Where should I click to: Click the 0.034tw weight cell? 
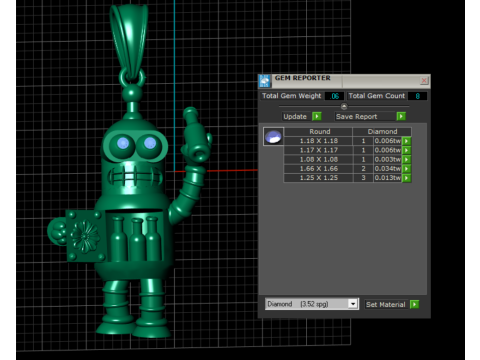click(x=388, y=169)
